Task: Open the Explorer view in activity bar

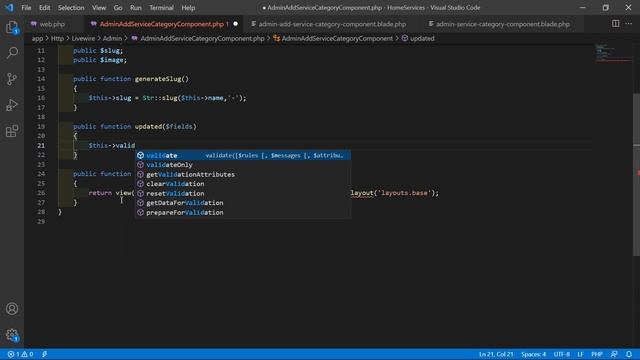Action: pyautogui.click(x=12, y=28)
